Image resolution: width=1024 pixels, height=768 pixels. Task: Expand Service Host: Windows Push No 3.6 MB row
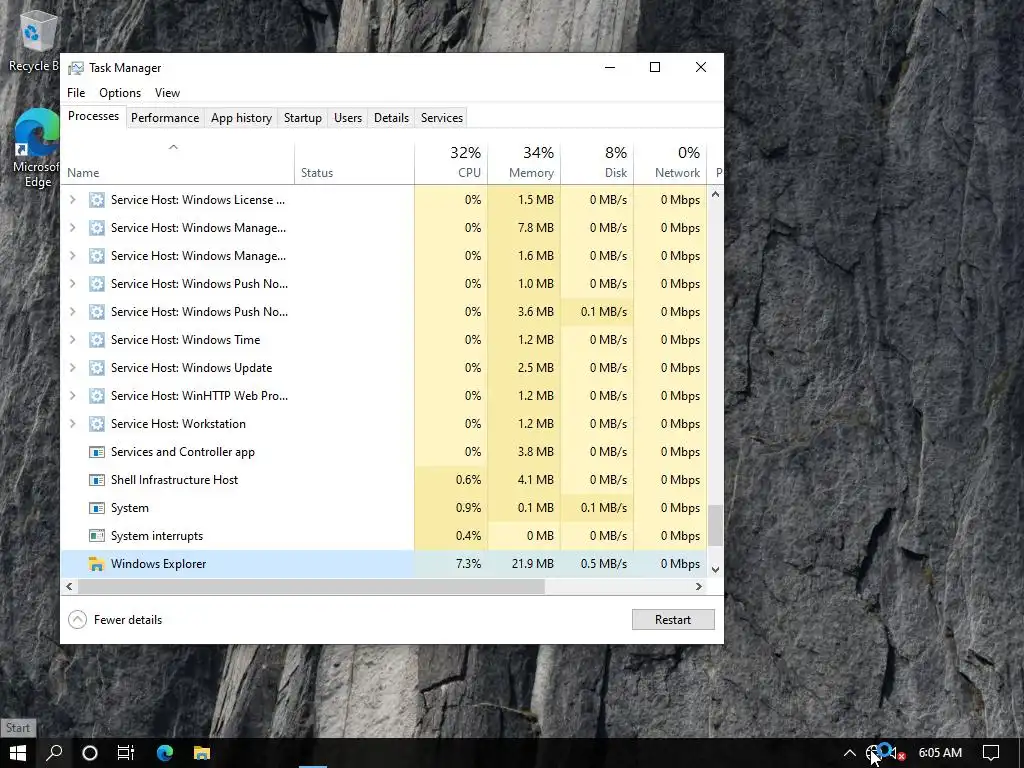72,312
